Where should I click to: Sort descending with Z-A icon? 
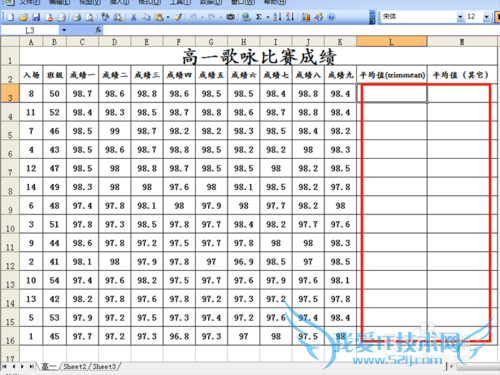(x=290, y=17)
